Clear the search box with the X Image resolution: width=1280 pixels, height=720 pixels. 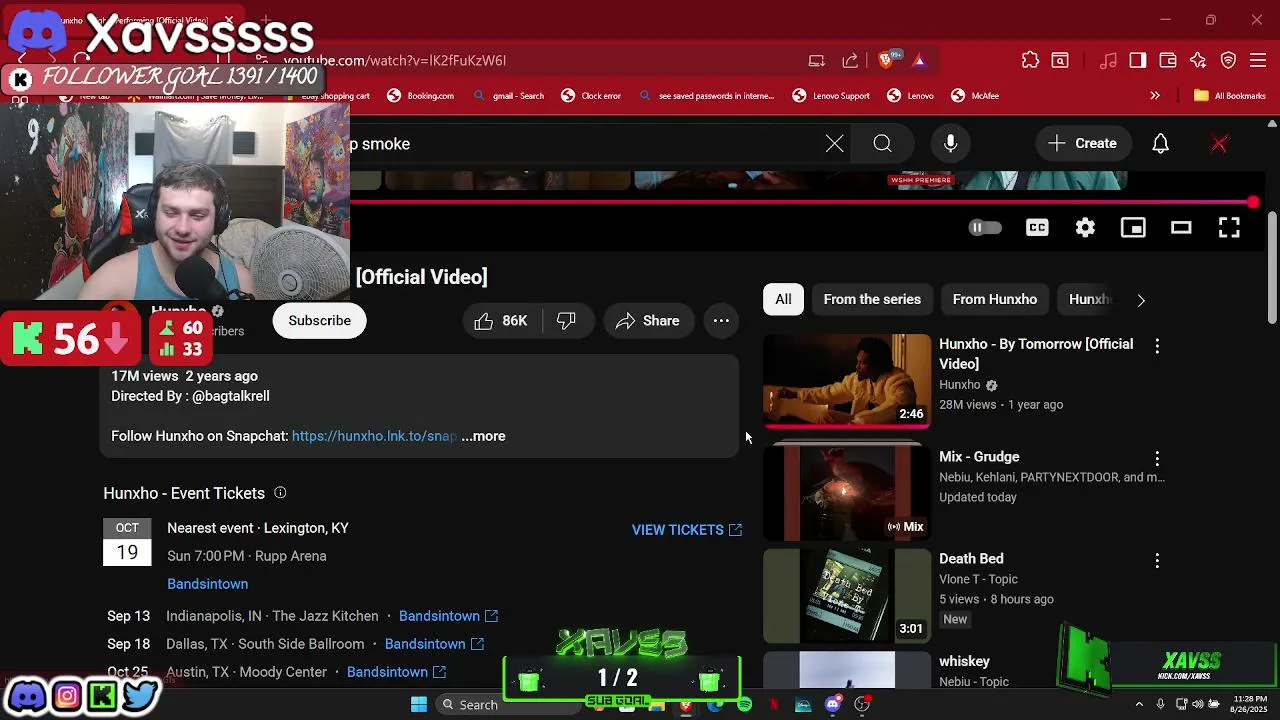pyautogui.click(x=835, y=143)
